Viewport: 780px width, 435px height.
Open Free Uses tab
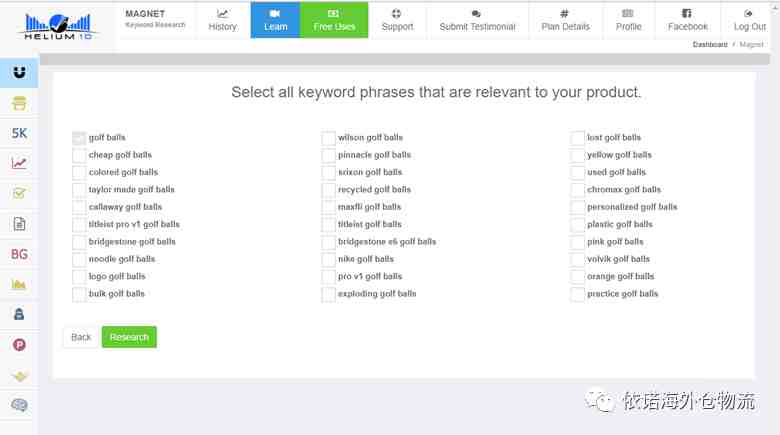334,20
